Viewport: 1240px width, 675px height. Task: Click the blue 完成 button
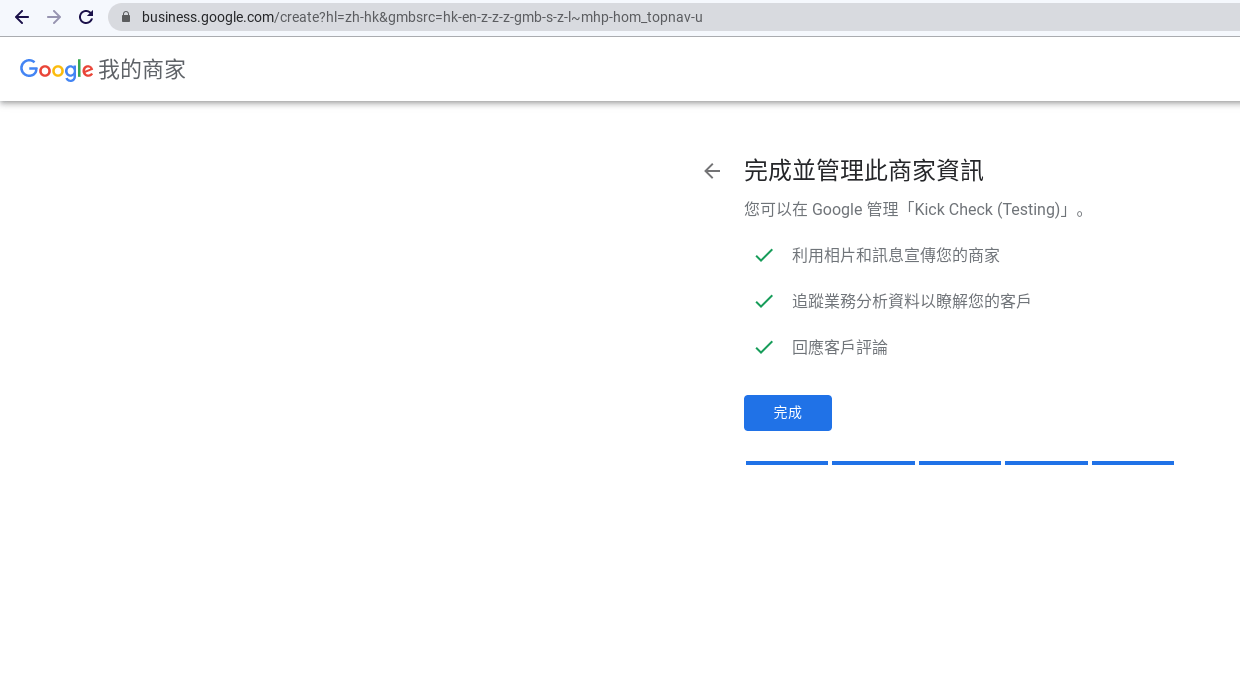(x=788, y=413)
